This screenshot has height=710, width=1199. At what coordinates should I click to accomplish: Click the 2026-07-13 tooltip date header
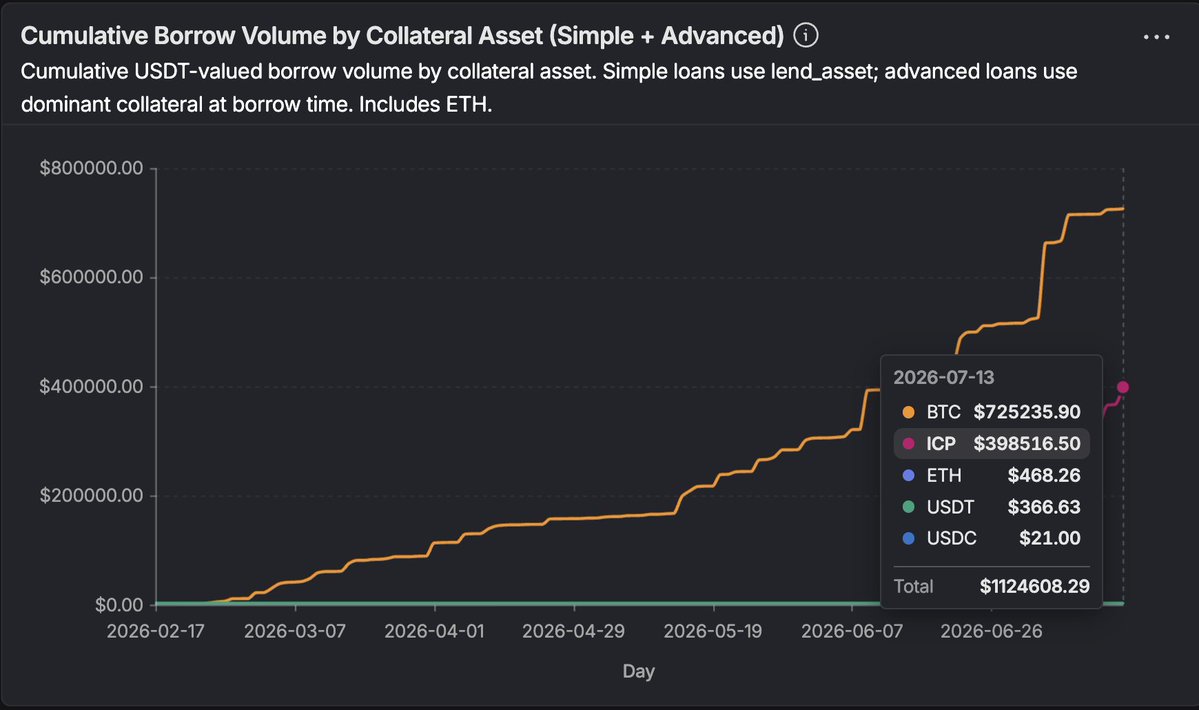(944, 378)
